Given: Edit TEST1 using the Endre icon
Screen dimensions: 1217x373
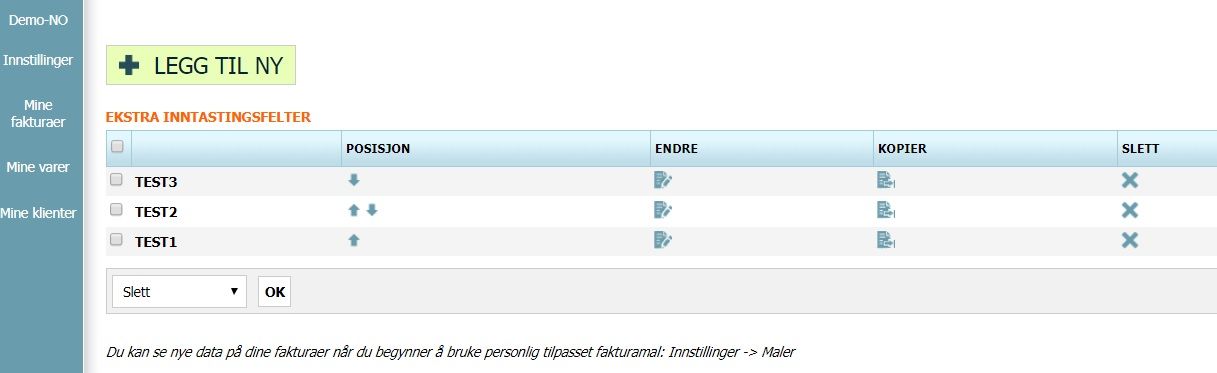Looking at the screenshot, I should [663, 240].
